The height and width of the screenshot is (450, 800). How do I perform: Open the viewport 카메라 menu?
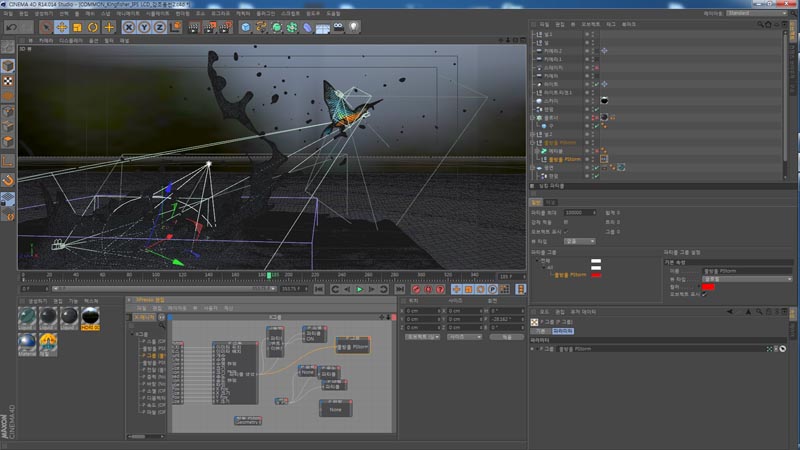coord(46,40)
